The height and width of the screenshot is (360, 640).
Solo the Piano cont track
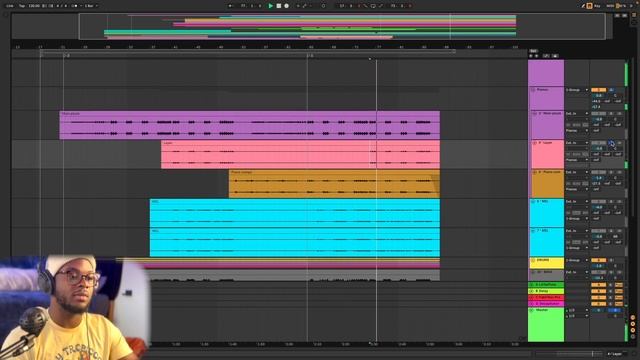coord(611,172)
